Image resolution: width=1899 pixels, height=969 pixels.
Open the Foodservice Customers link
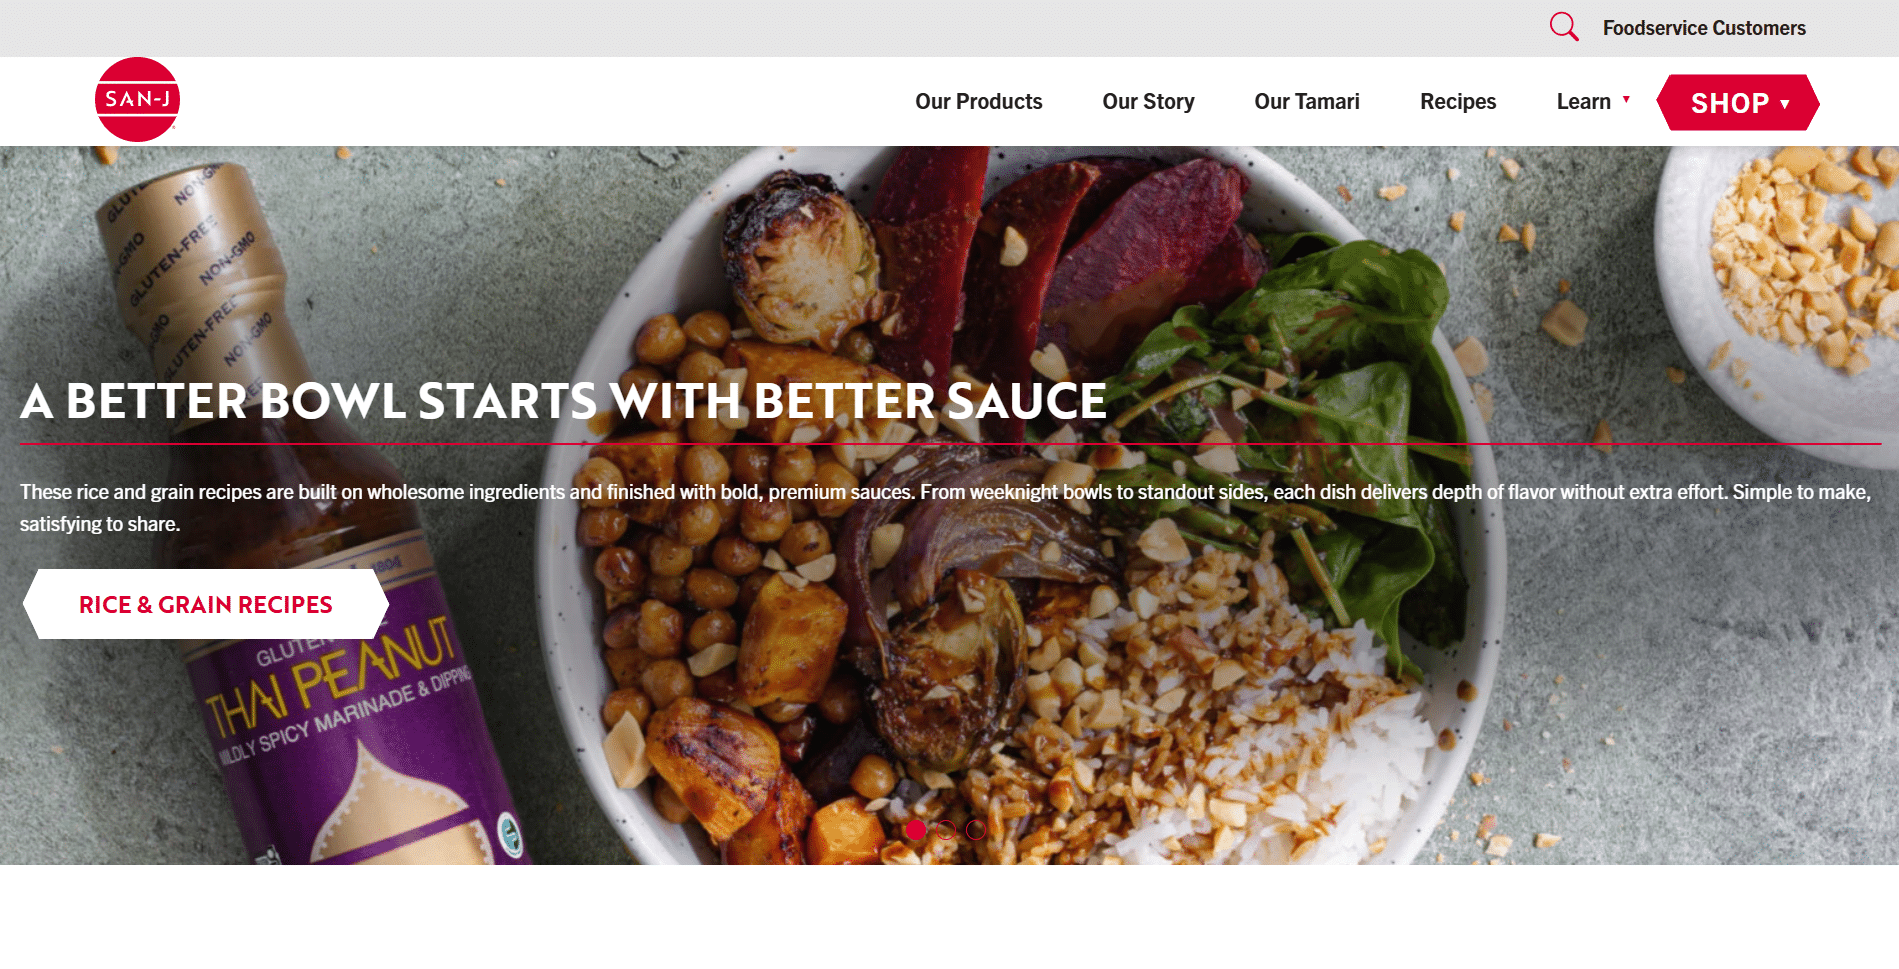1703,28
